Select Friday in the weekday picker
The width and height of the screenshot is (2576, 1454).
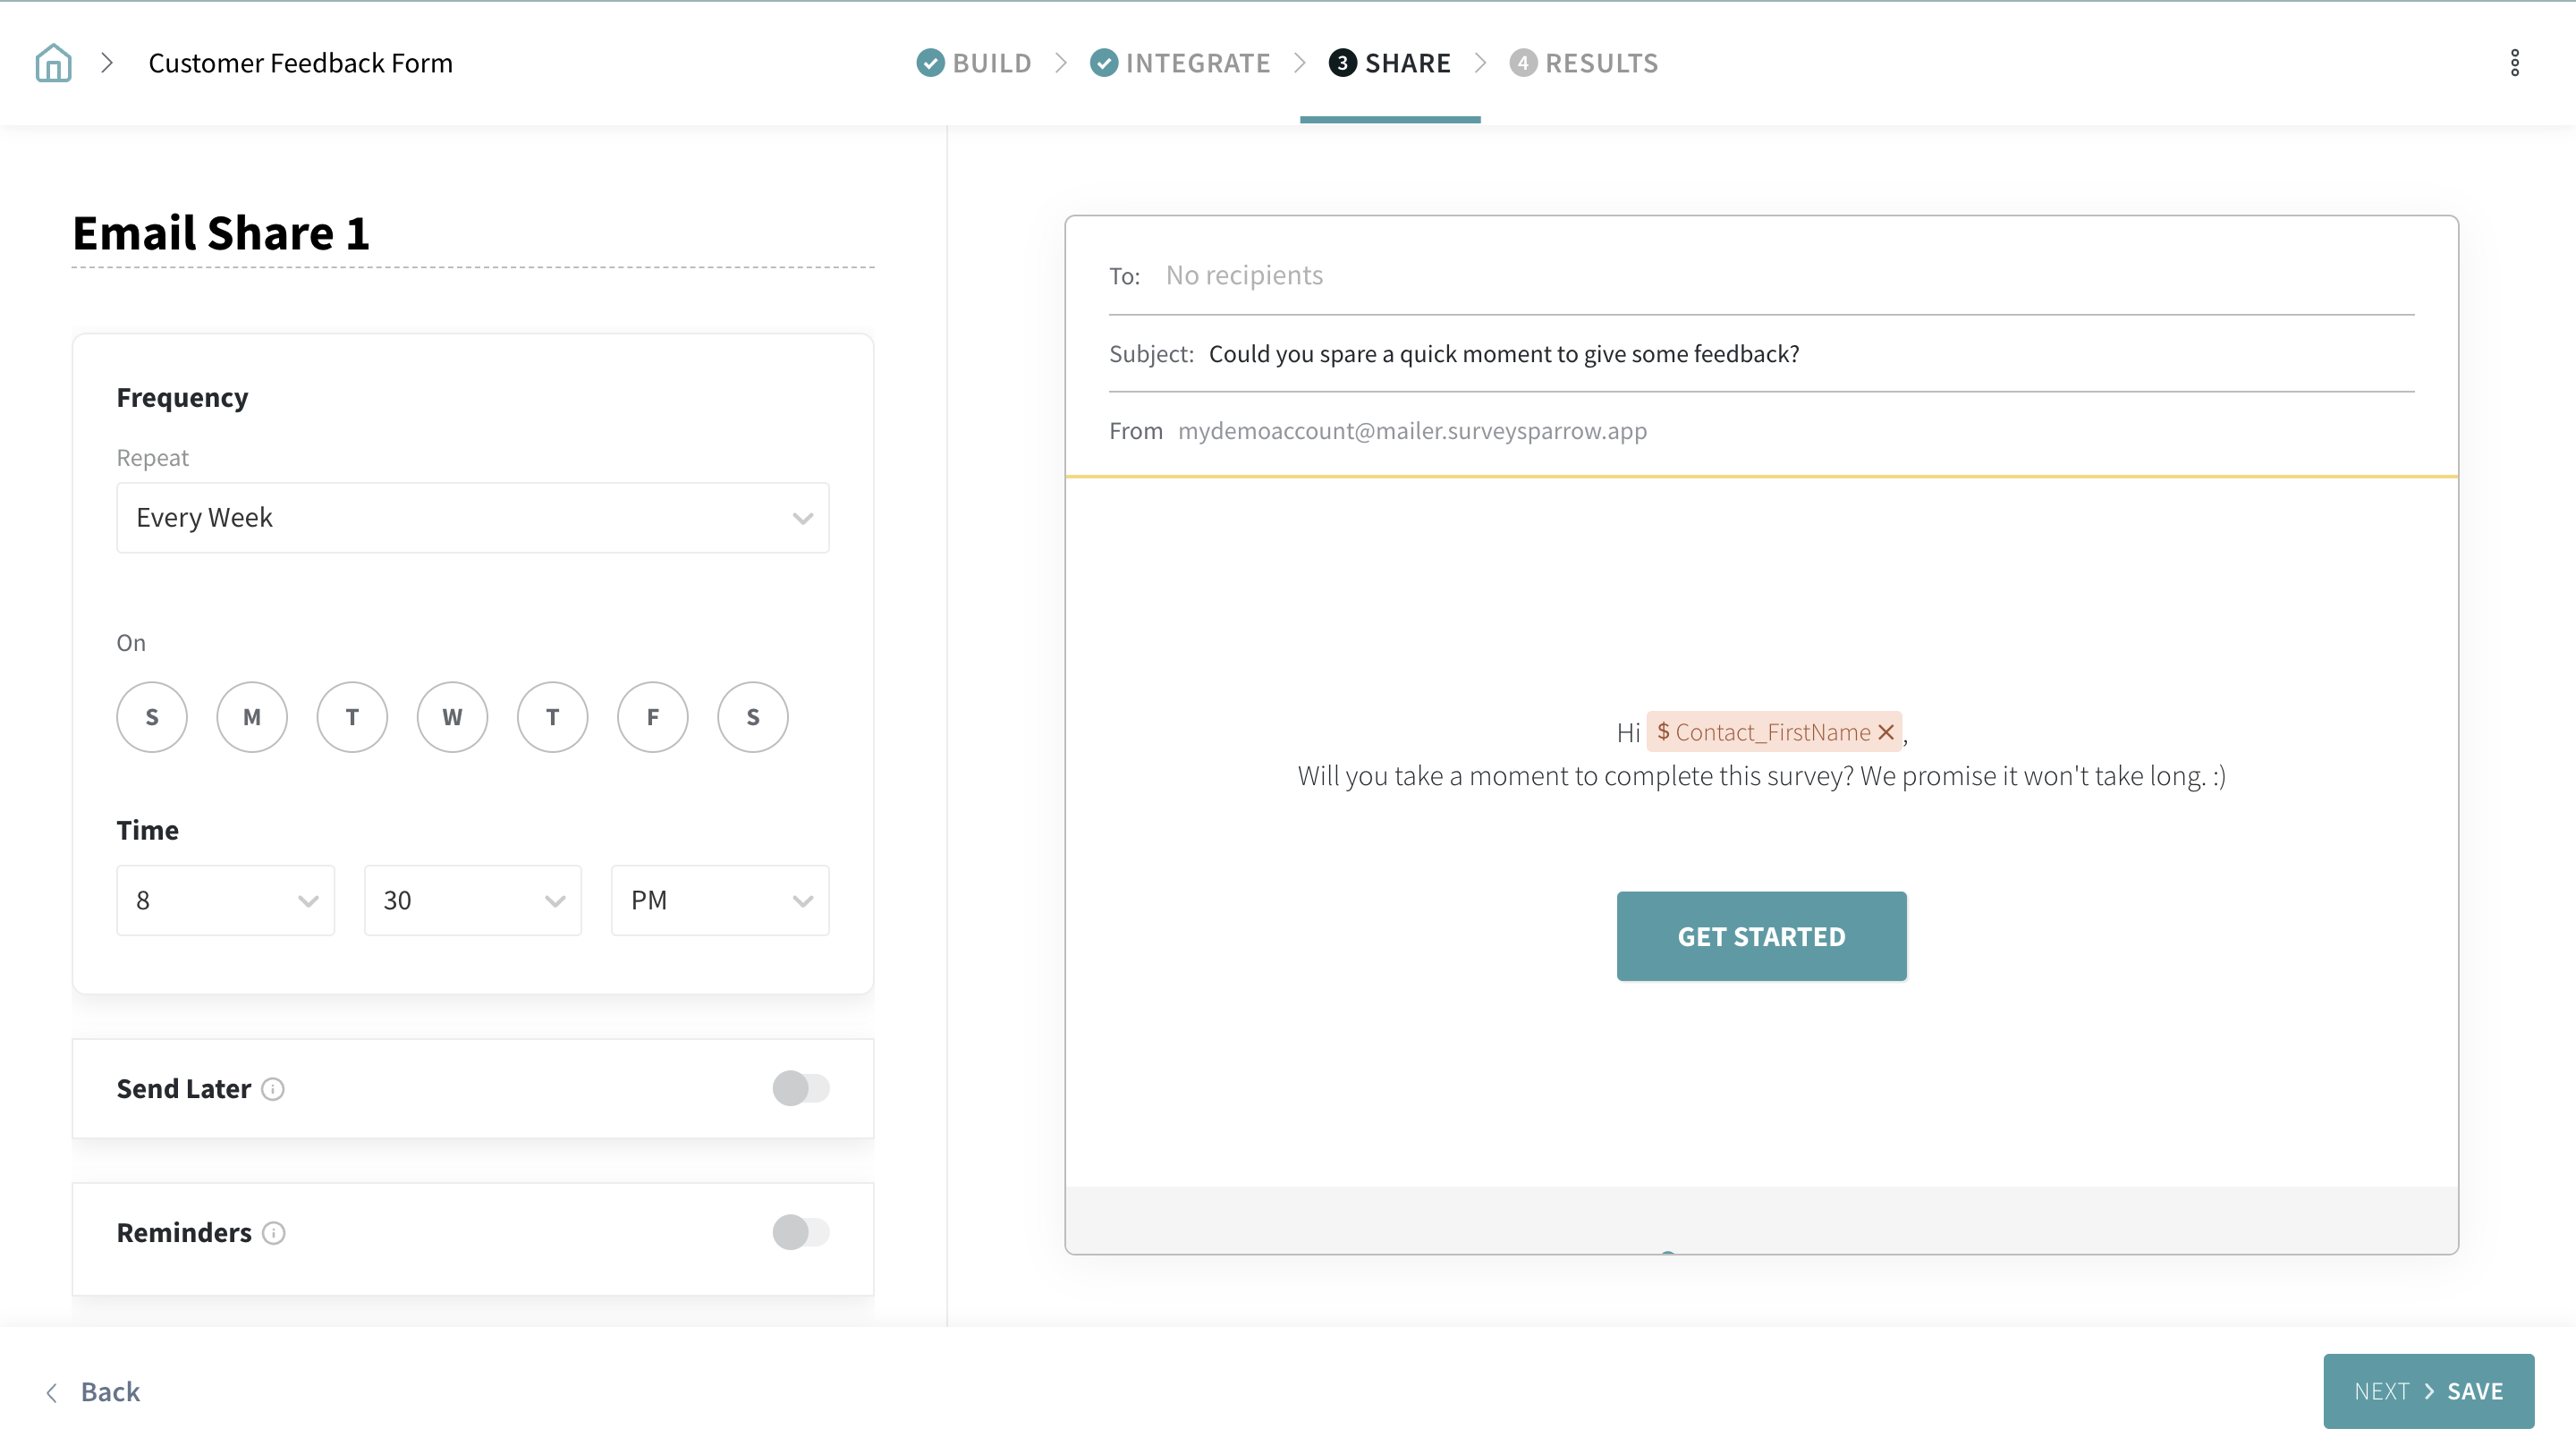[x=652, y=717]
